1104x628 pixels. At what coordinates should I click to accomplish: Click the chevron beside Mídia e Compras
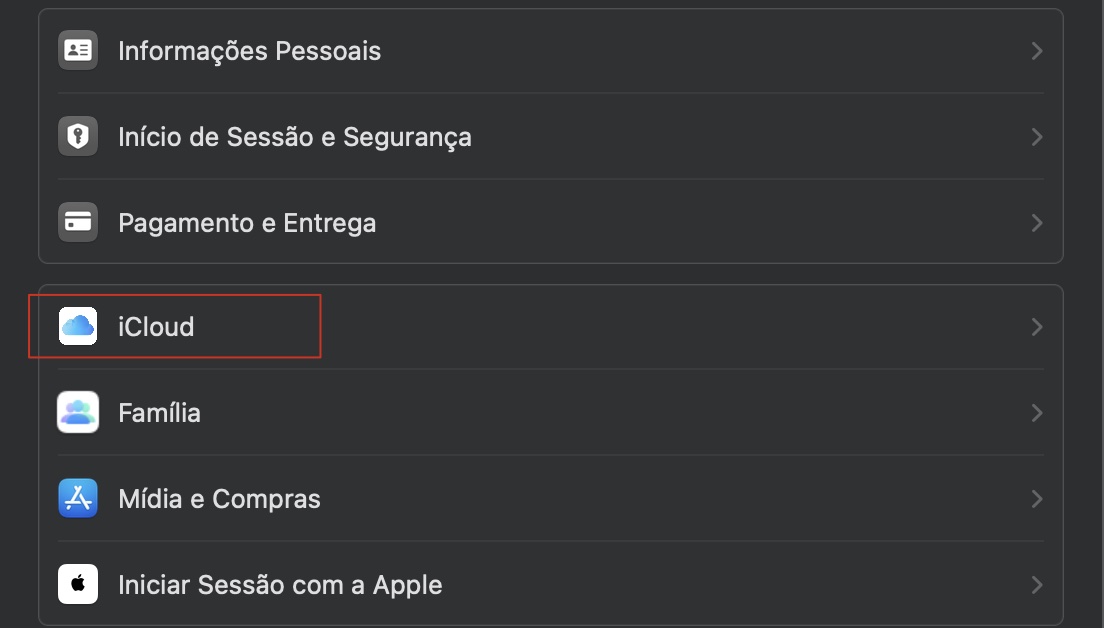[x=1037, y=498]
